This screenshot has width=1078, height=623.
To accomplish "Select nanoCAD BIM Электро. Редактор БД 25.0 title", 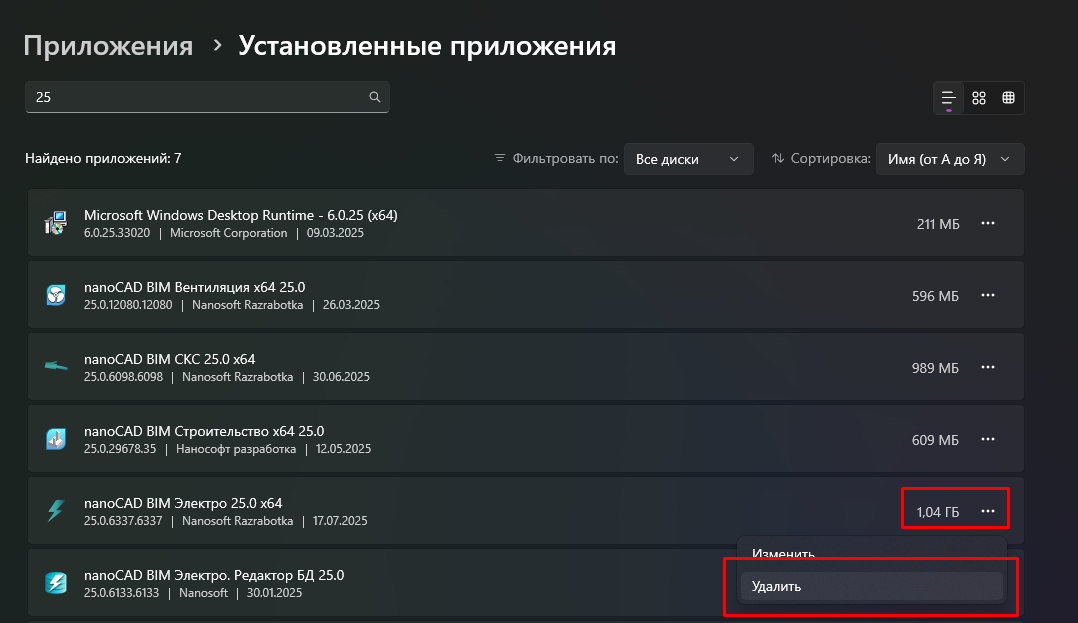I will (214, 575).
